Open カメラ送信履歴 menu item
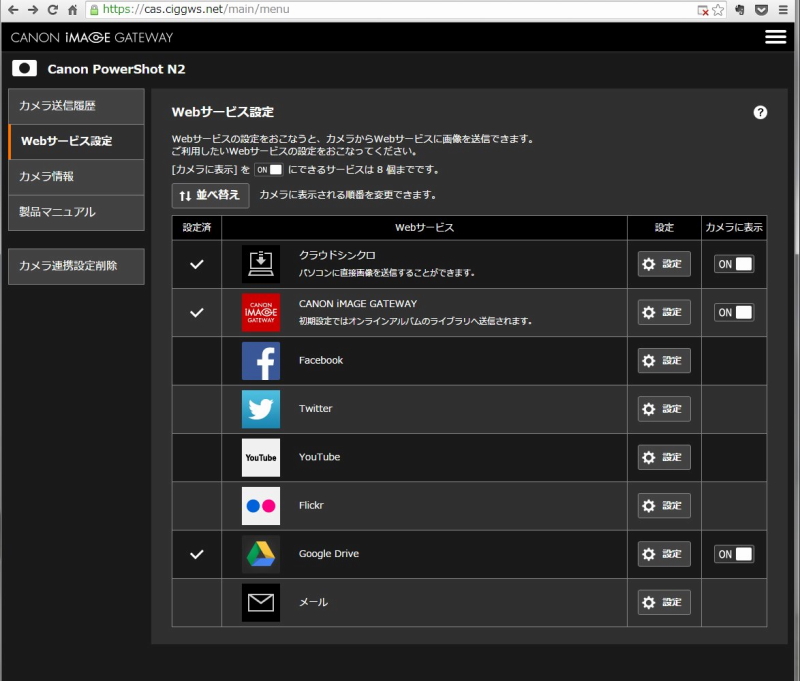This screenshot has width=800, height=681. coord(77,106)
